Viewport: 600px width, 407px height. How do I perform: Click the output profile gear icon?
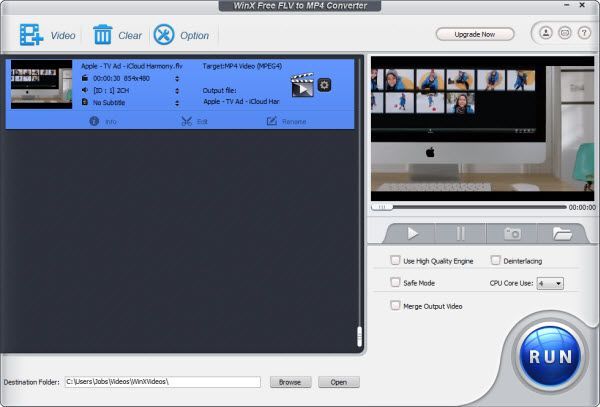click(324, 85)
